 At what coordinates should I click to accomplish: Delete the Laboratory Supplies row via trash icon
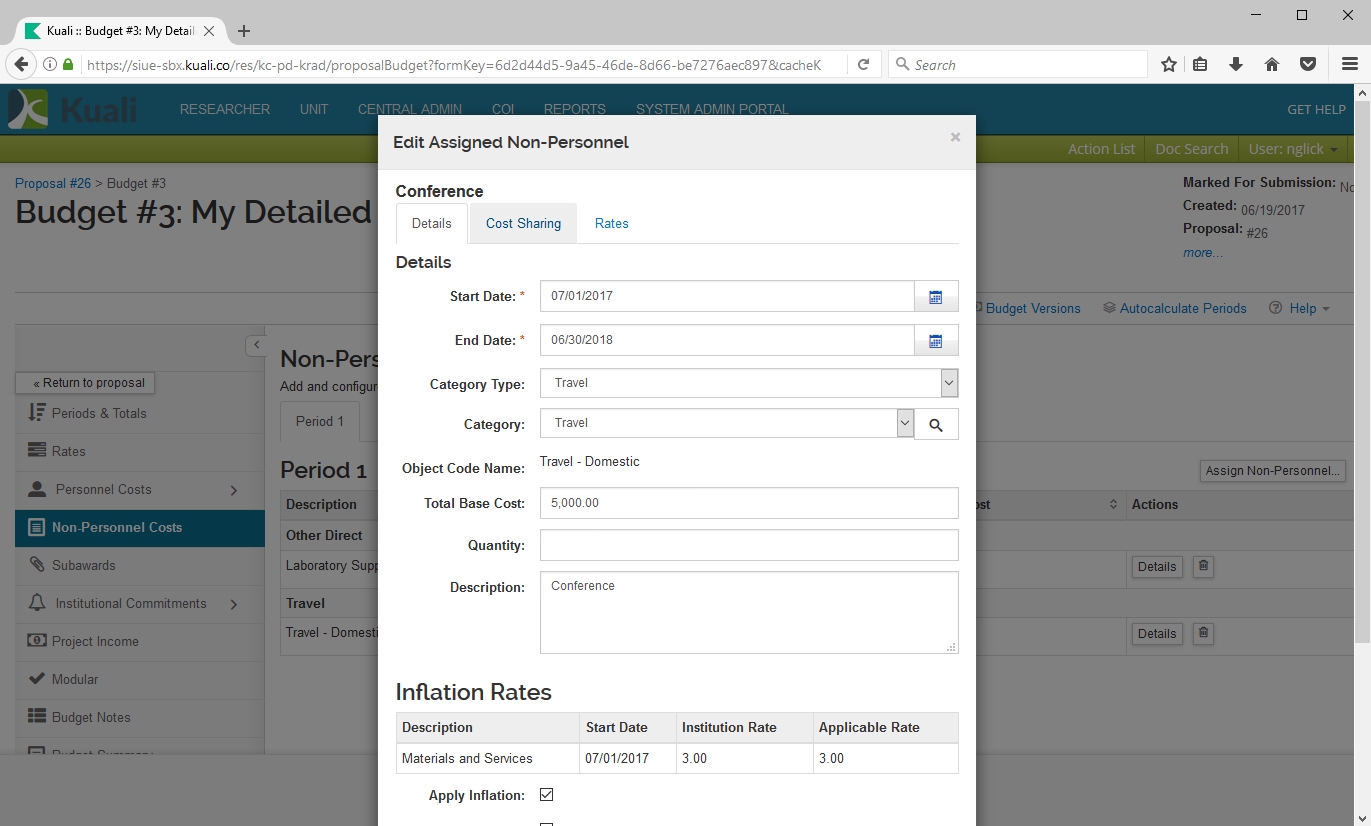tap(1203, 566)
